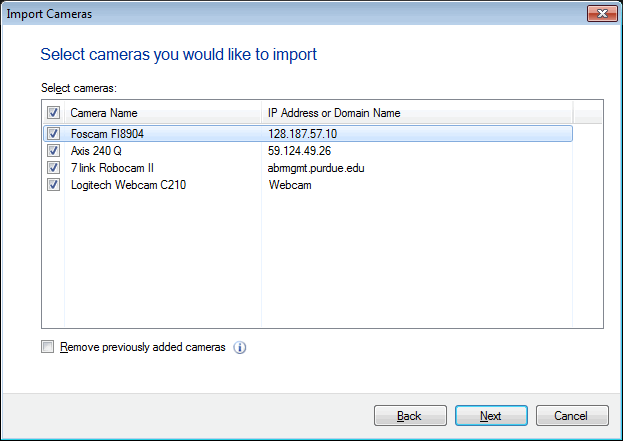Enable Remove previously added cameras option
Viewport: 623px width, 441px height.
(48, 347)
